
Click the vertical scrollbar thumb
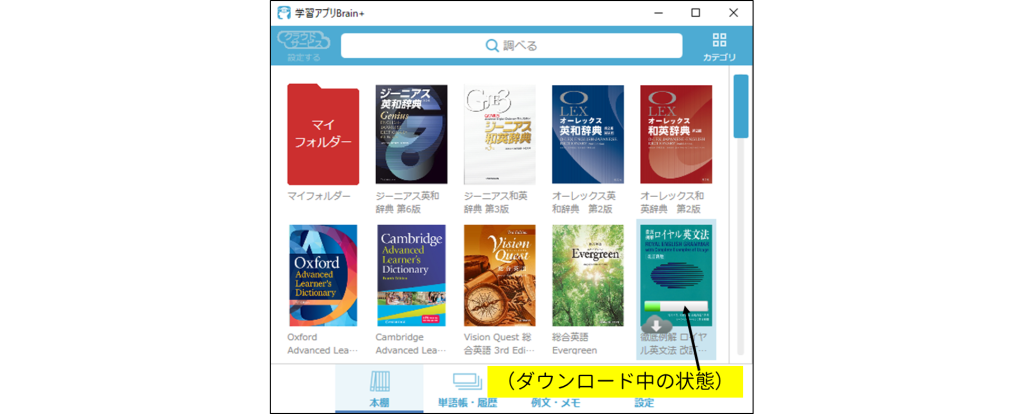[x=741, y=106]
